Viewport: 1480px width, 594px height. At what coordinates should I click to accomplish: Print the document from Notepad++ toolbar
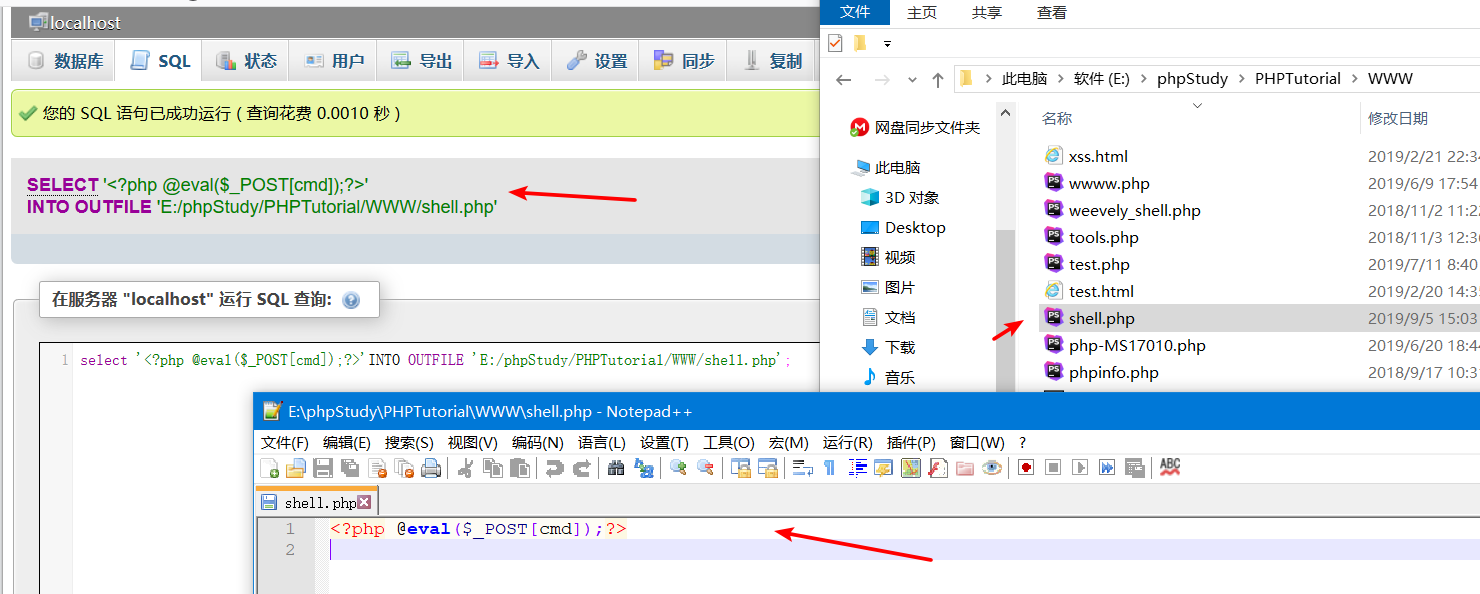coord(431,468)
